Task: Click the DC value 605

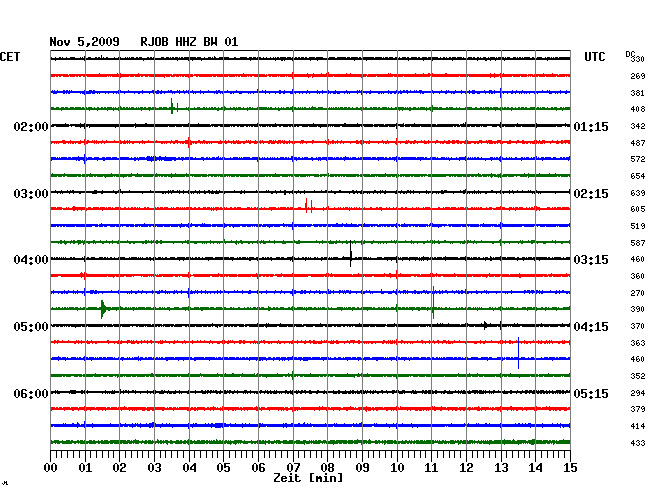Action: pos(638,209)
